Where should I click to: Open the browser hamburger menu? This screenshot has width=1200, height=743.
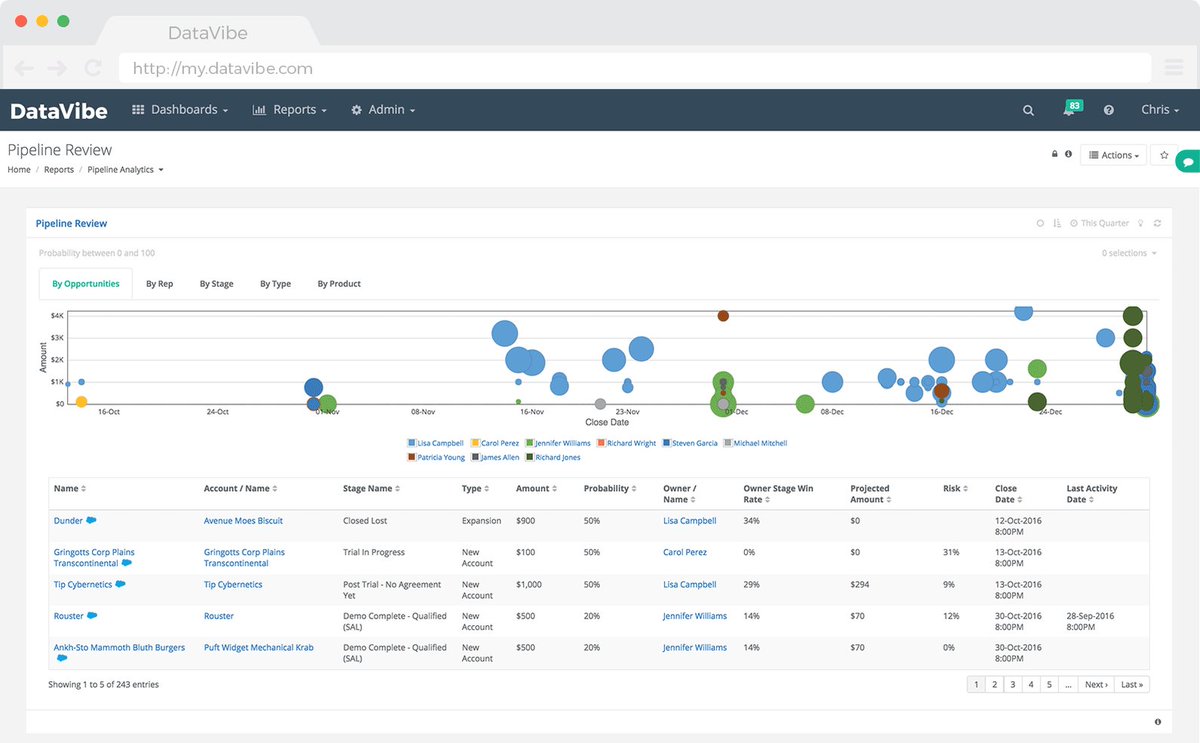1174,69
